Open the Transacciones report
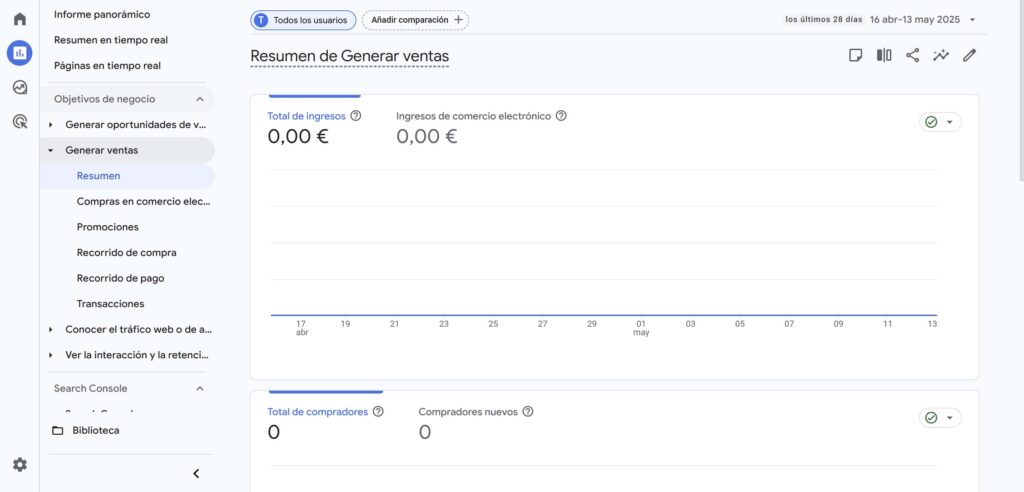The image size is (1024, 492). (x=110, y=304)
